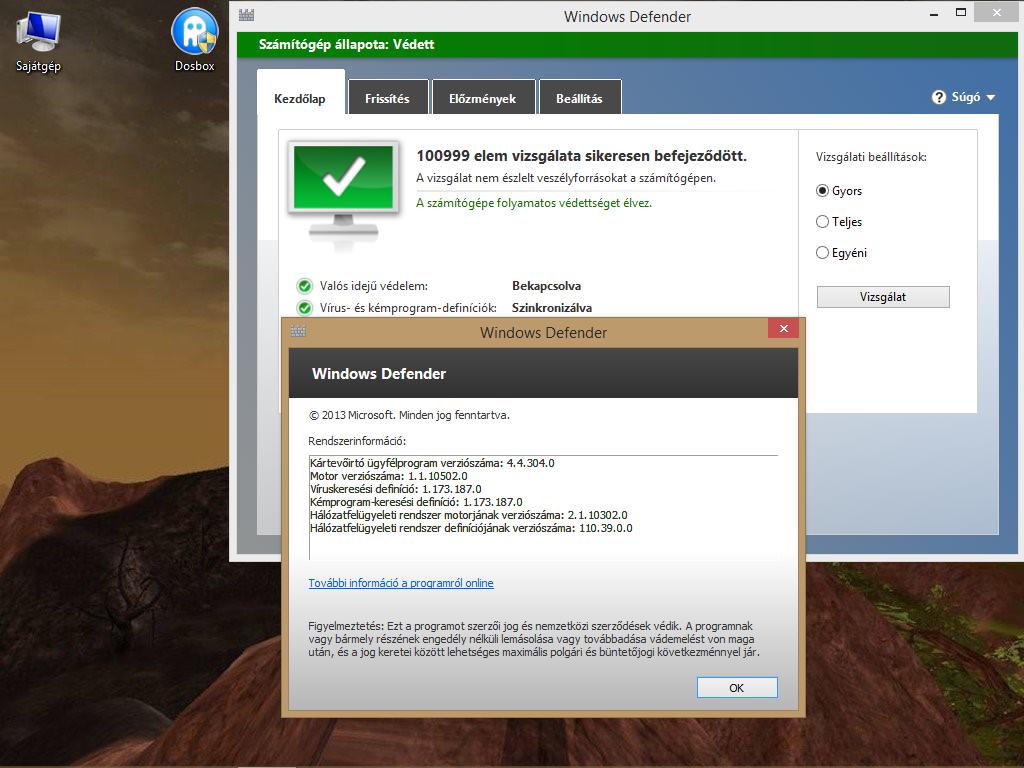
Task: Click the Valós idejű védelem green check icon
Action: pyautogui.click(x=304, y=286)
